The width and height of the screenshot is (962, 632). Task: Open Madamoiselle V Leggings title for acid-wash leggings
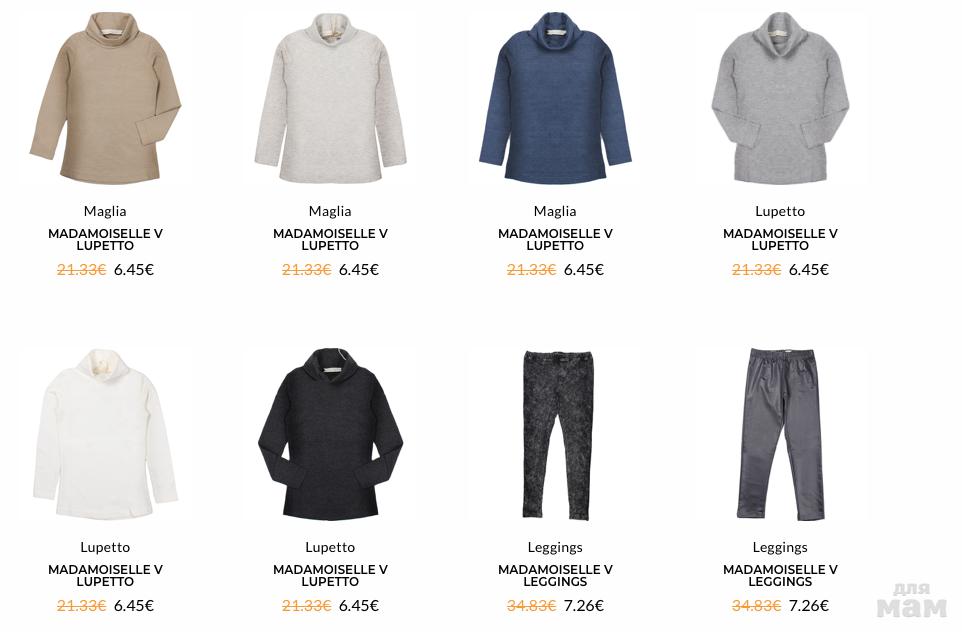[555, 575]
